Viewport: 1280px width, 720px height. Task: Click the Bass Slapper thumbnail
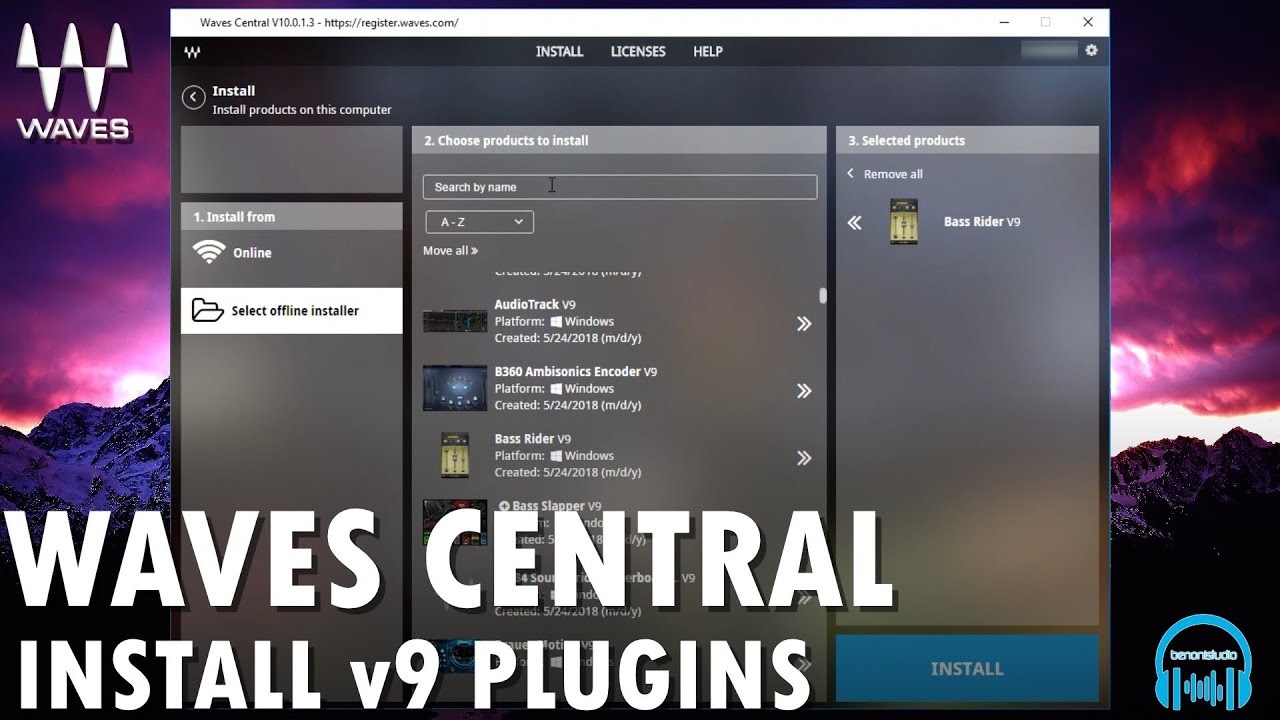(x=455, y=522)
